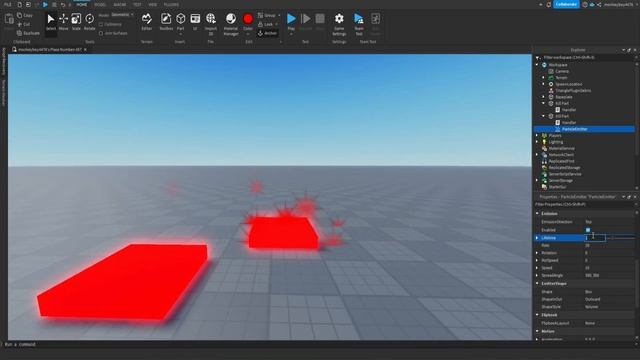
Task: Open the Material Manager
Action: coord(231,24)
